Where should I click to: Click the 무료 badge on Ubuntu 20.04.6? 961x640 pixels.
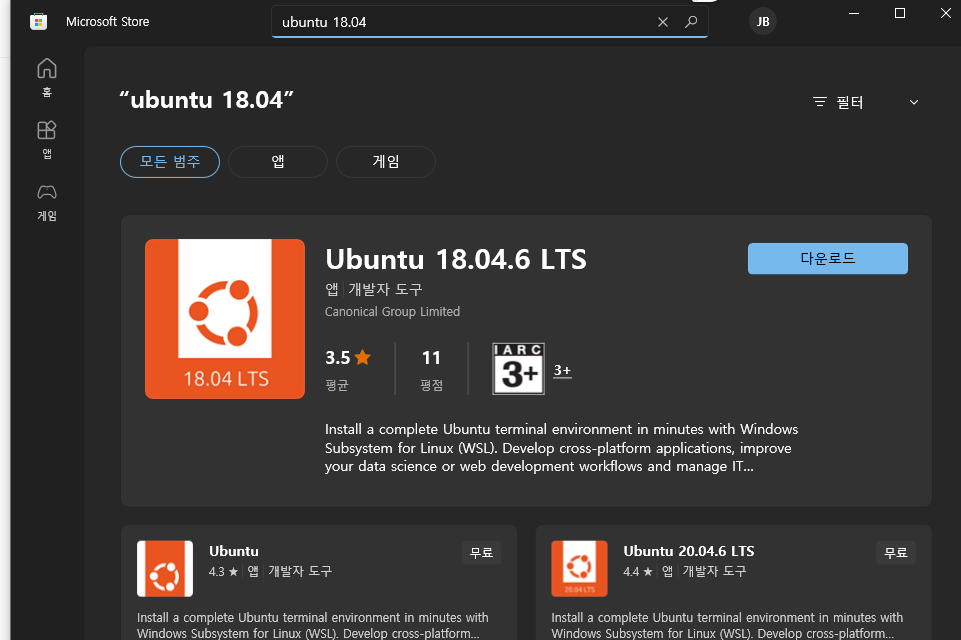(x=895, y=552)
